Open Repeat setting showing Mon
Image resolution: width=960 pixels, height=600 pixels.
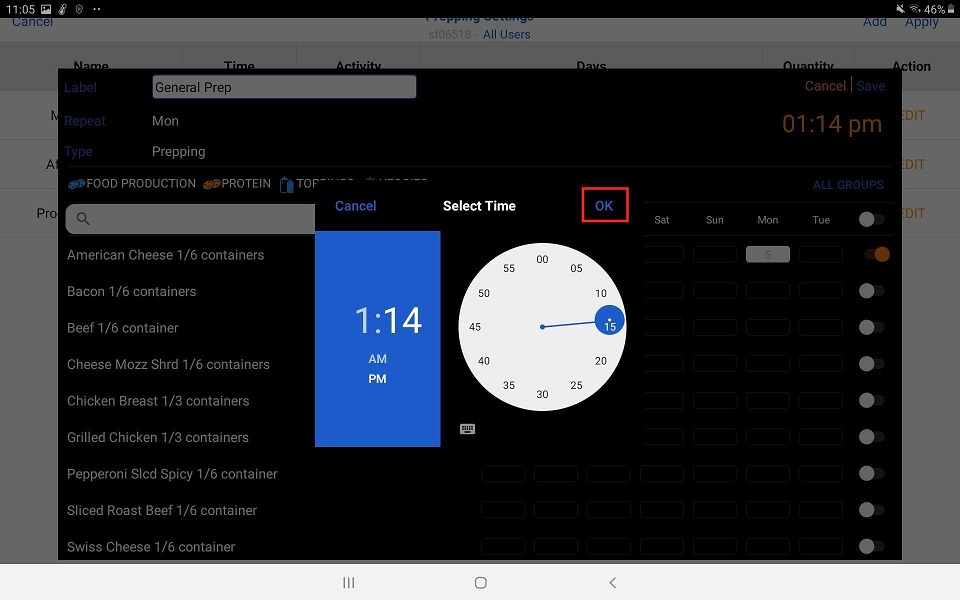coord(165,121)
